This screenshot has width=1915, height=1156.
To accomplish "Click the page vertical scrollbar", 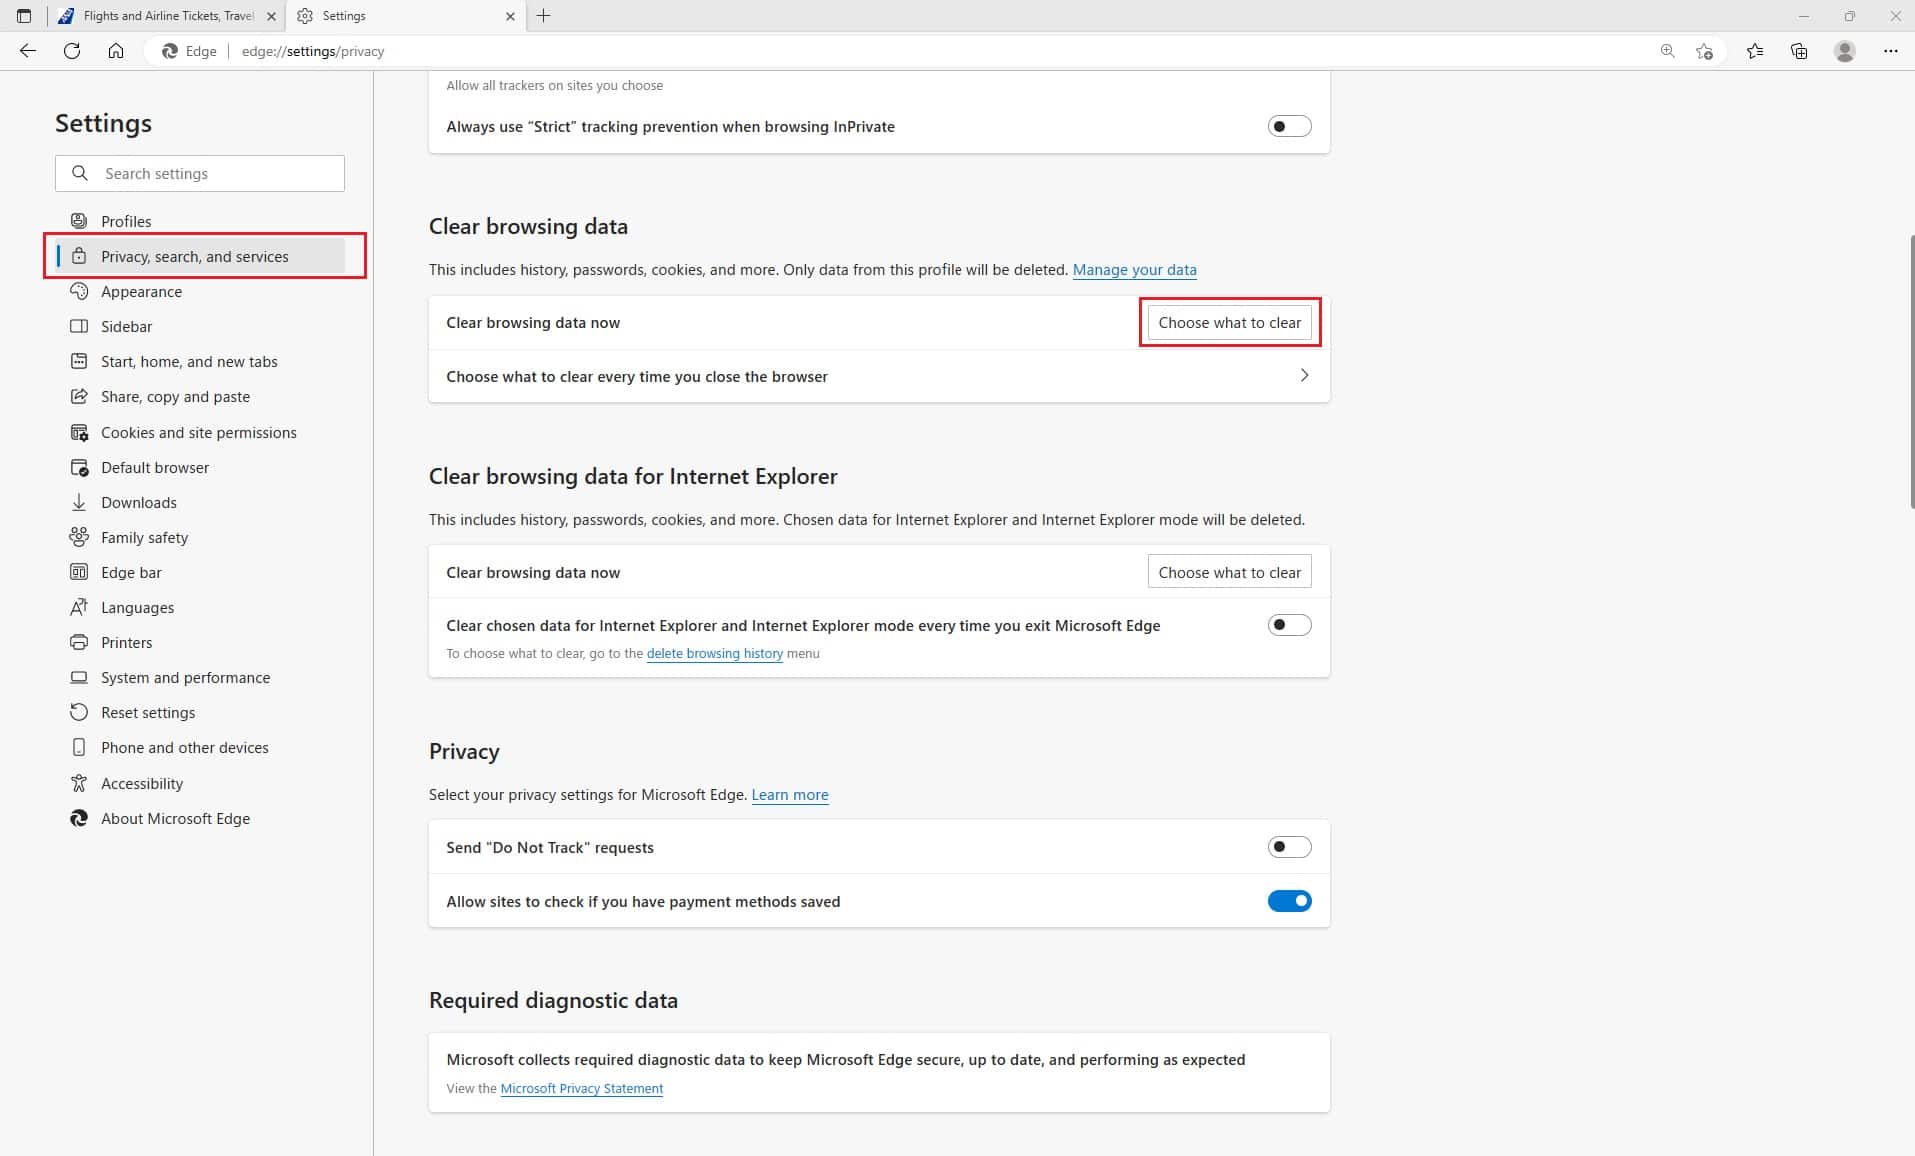I will [1910, 372].
